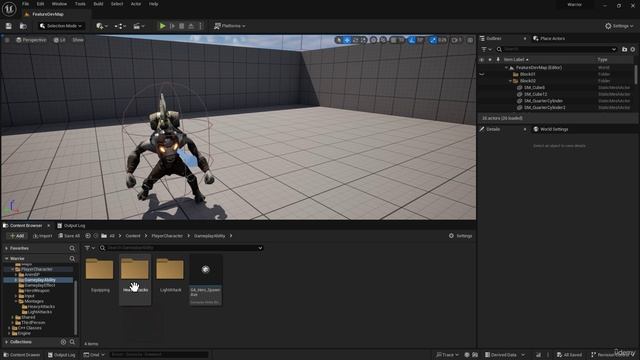The height and width of the screenshot is (360, 640).
Task: Open the Edit menu
Action: (x=40, y=4)
